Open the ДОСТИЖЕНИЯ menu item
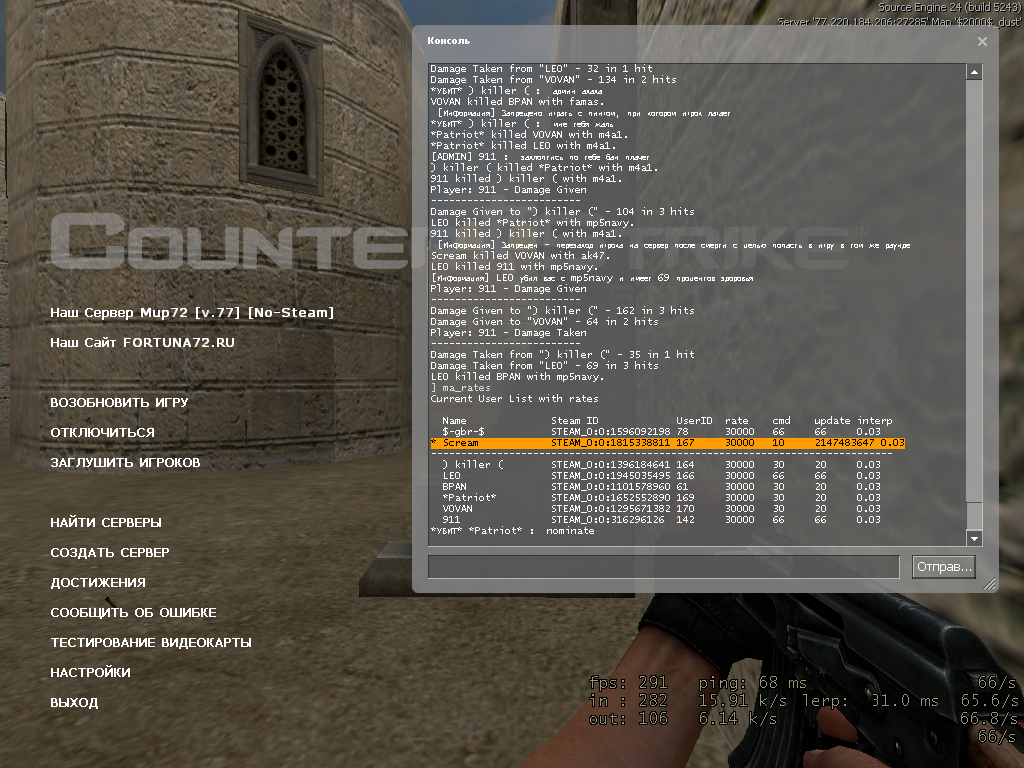The width and height of the screenshot is (1024, 768). coord(98,583)
